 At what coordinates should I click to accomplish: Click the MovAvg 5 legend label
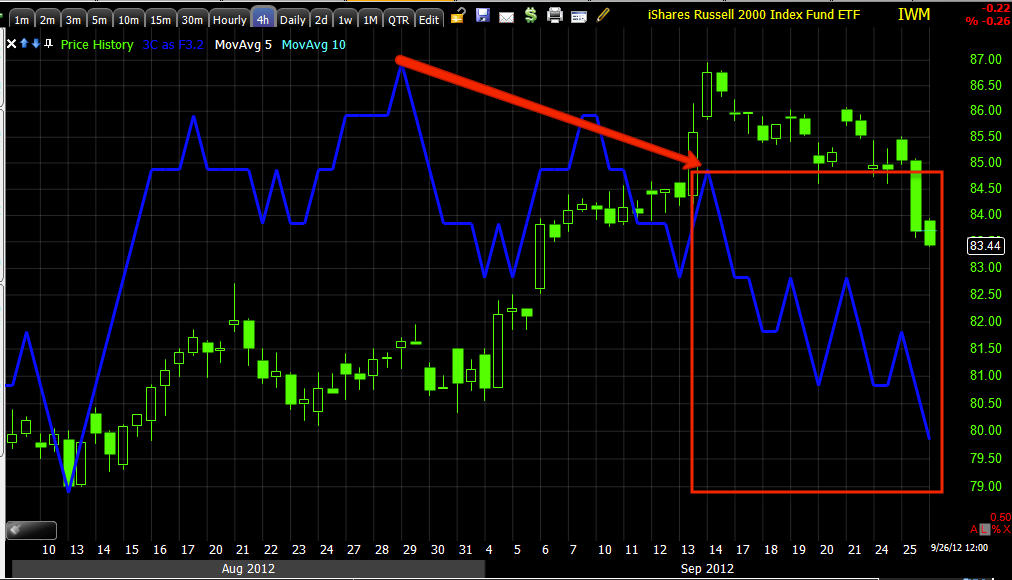(243, 45)
